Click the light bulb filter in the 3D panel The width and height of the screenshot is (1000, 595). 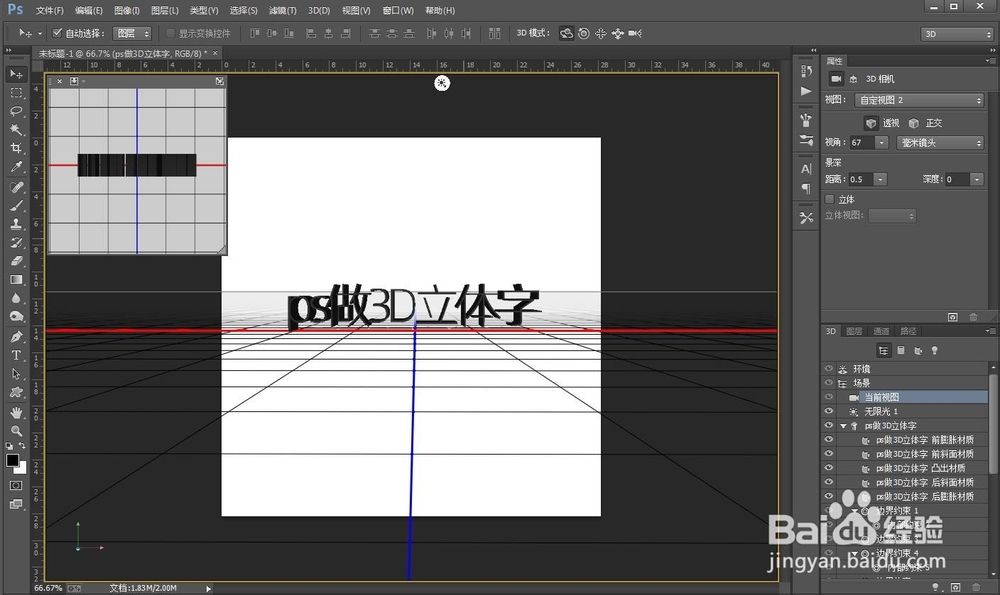pos(934,350)
